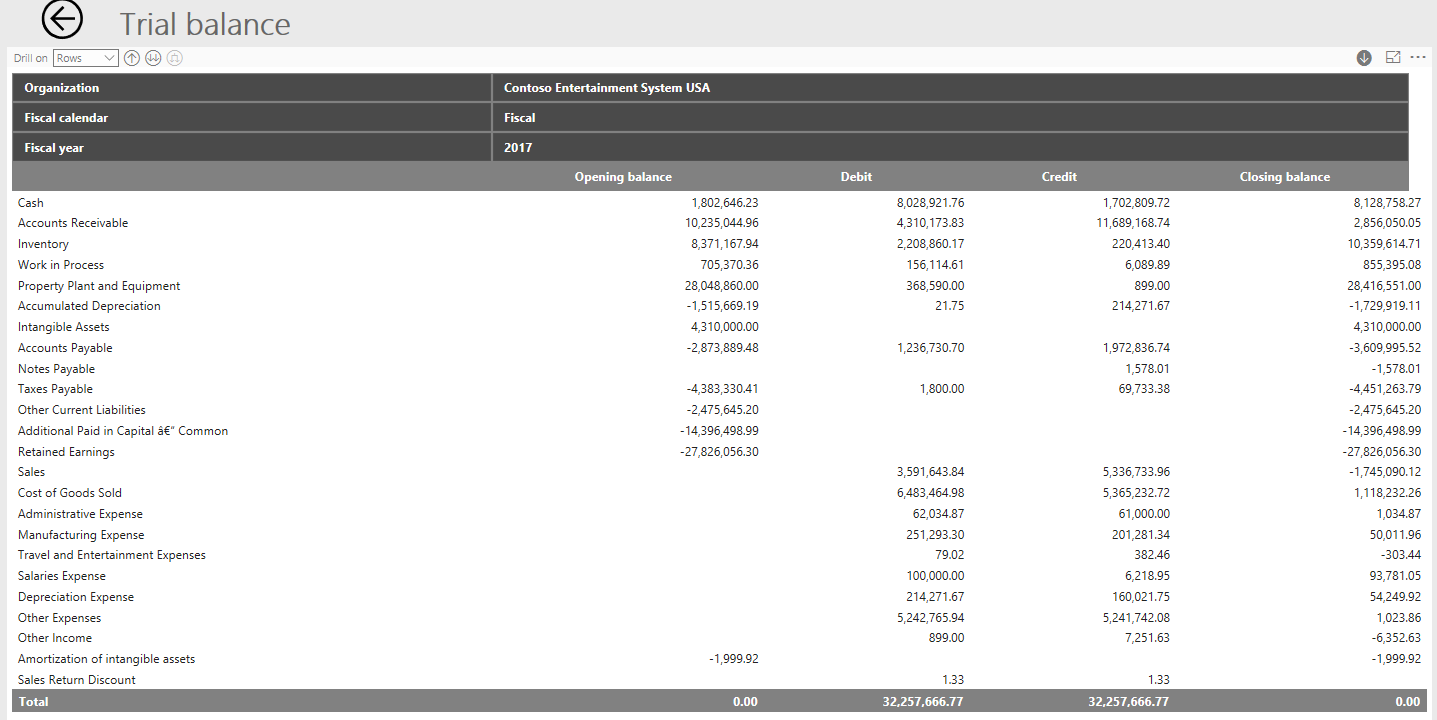
Task: Click Cash opening balance 1,802,646.23
Action: pyautogui.click(x=724, y=203)
